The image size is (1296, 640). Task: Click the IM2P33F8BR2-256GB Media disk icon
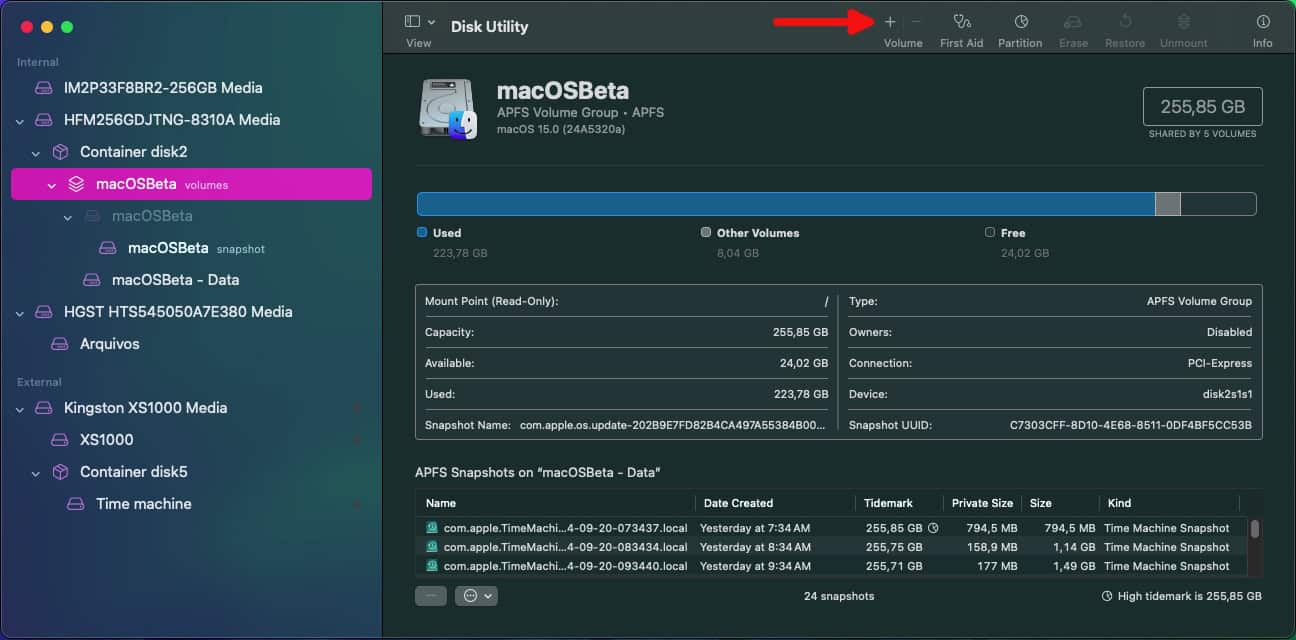point(43,88)
